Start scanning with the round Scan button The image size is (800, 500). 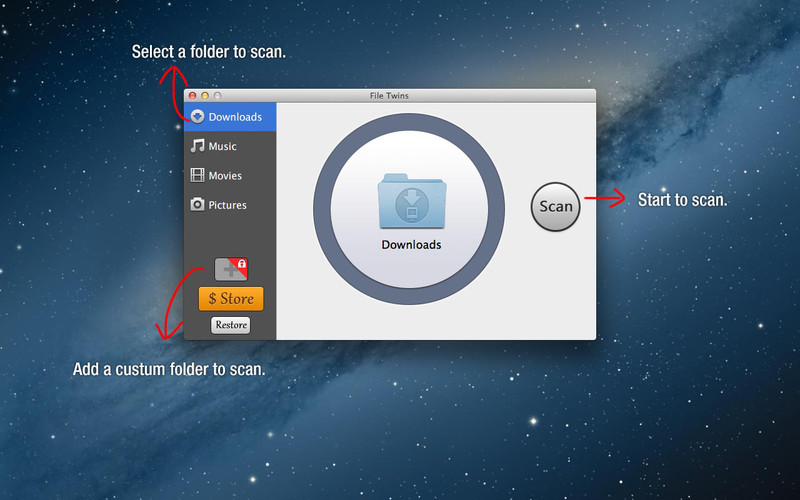pyautogui.click(x=556, y=207)
